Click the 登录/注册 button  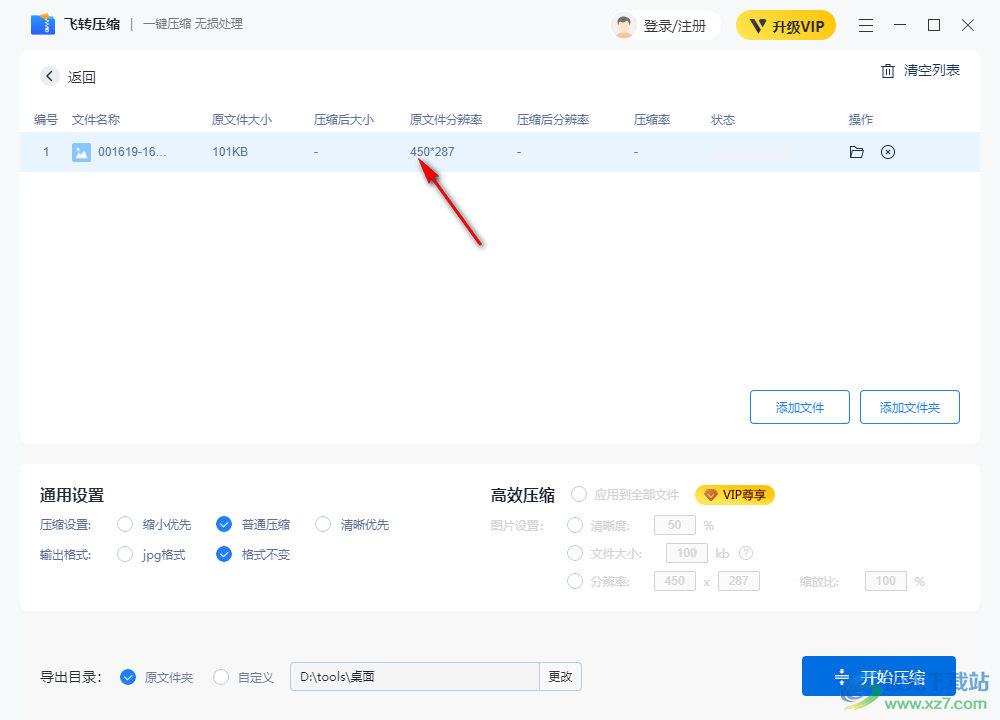[x=665, y=26]
